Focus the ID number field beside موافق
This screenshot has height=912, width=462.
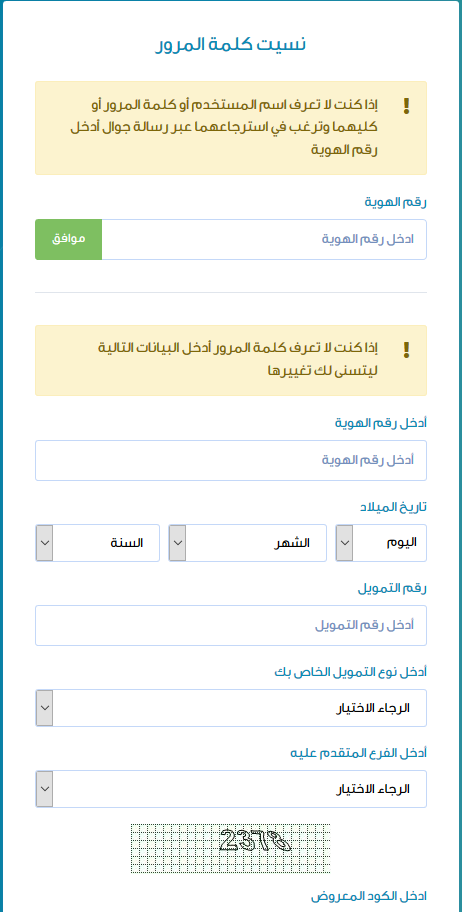pos(264,239)
